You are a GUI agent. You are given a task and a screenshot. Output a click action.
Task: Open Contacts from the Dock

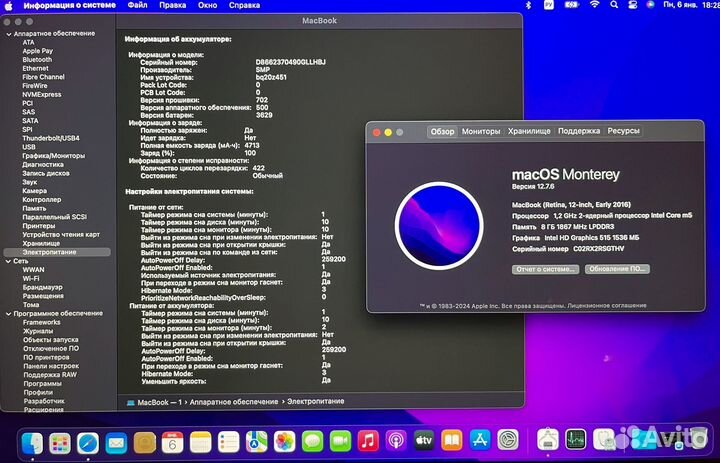[x=145, y=442]
